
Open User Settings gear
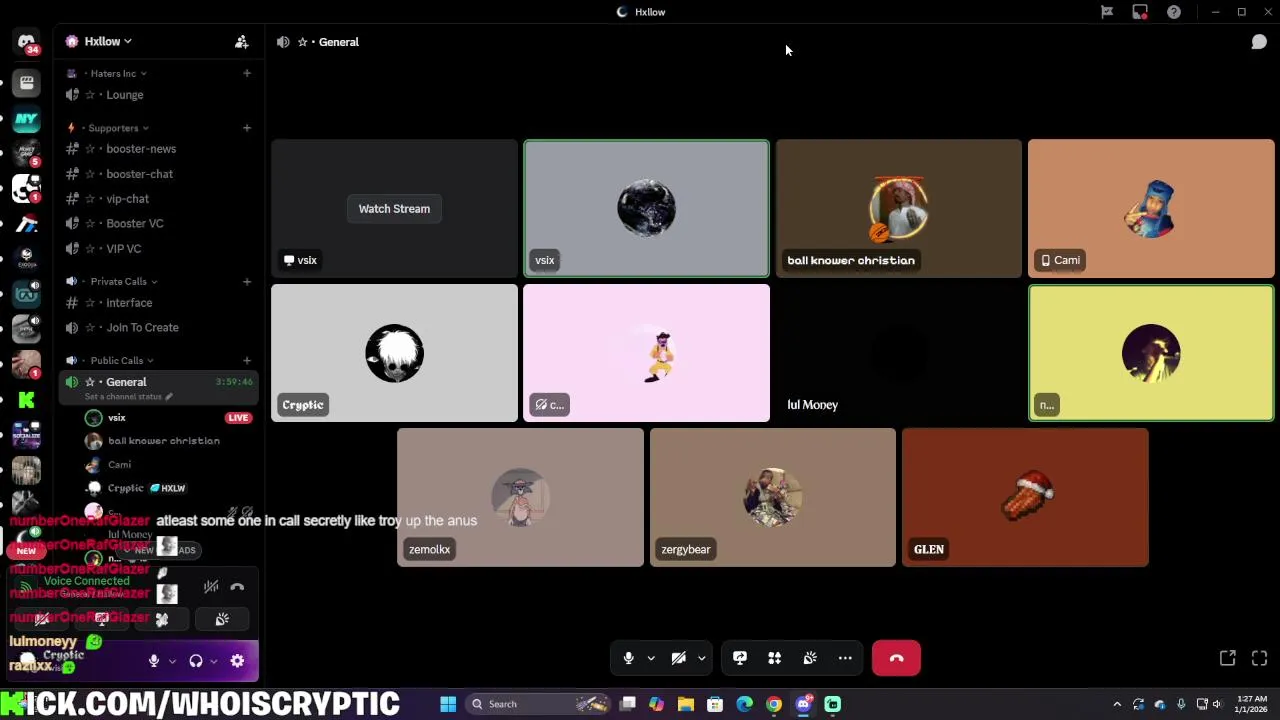[237, 661]
